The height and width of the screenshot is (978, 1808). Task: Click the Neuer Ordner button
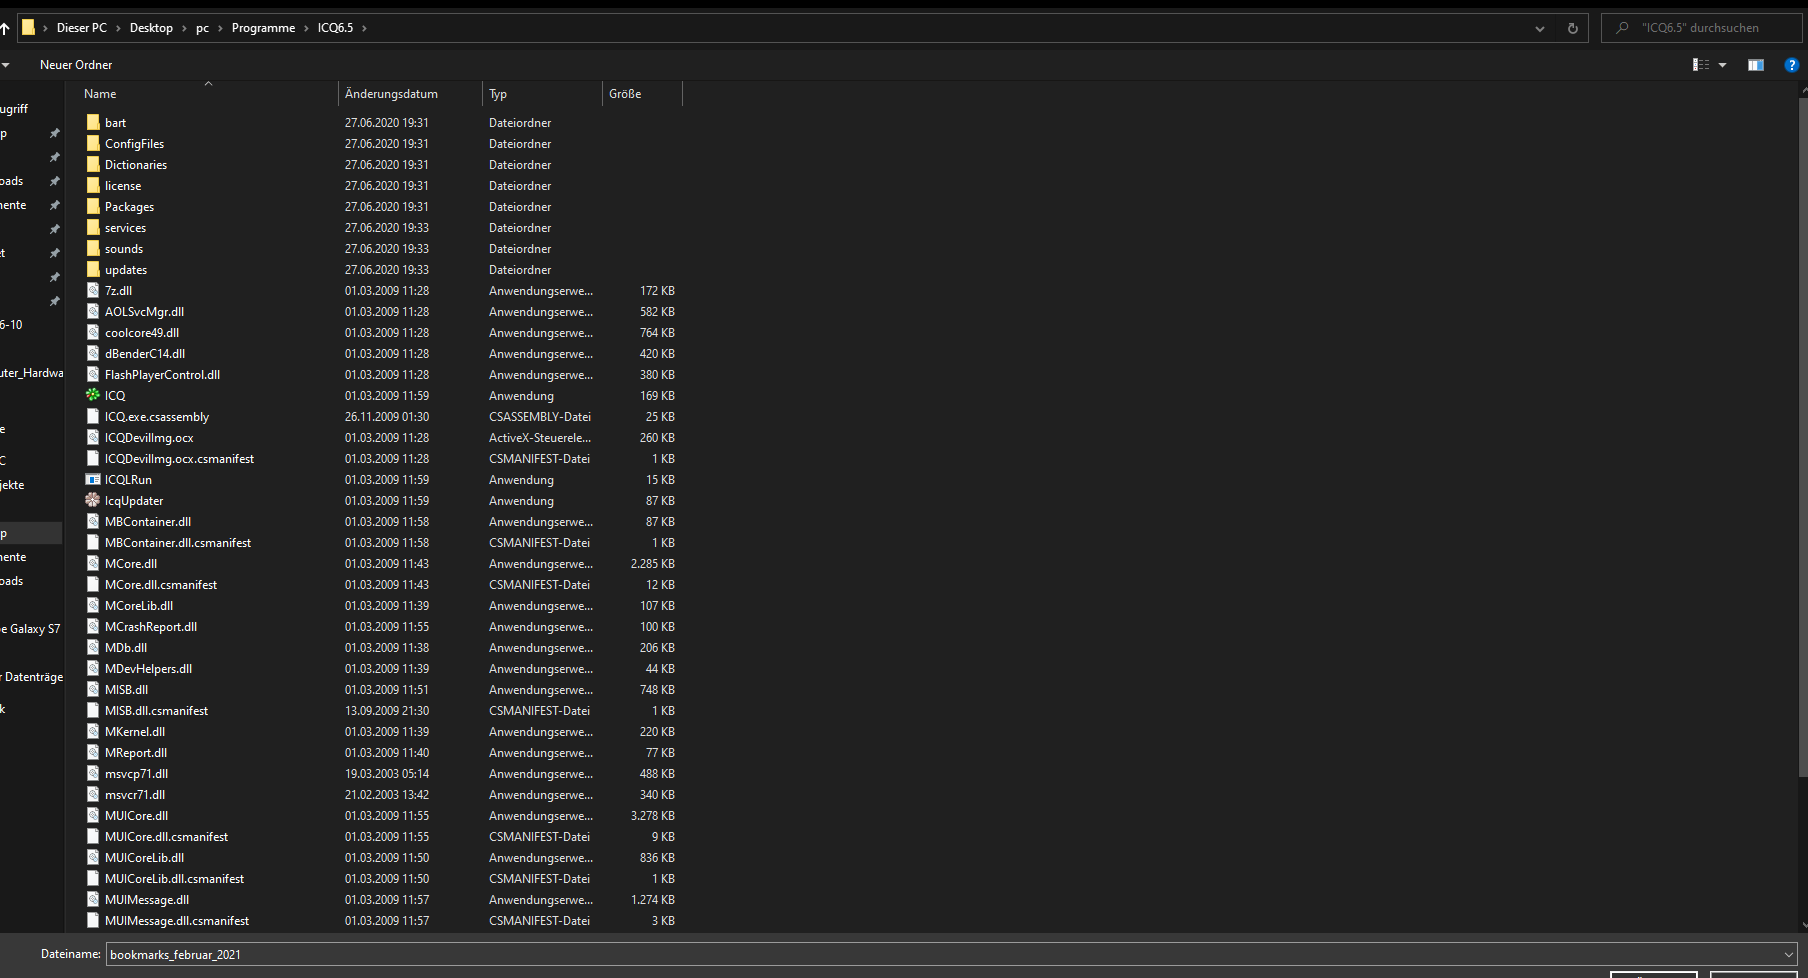coord(76,65)
